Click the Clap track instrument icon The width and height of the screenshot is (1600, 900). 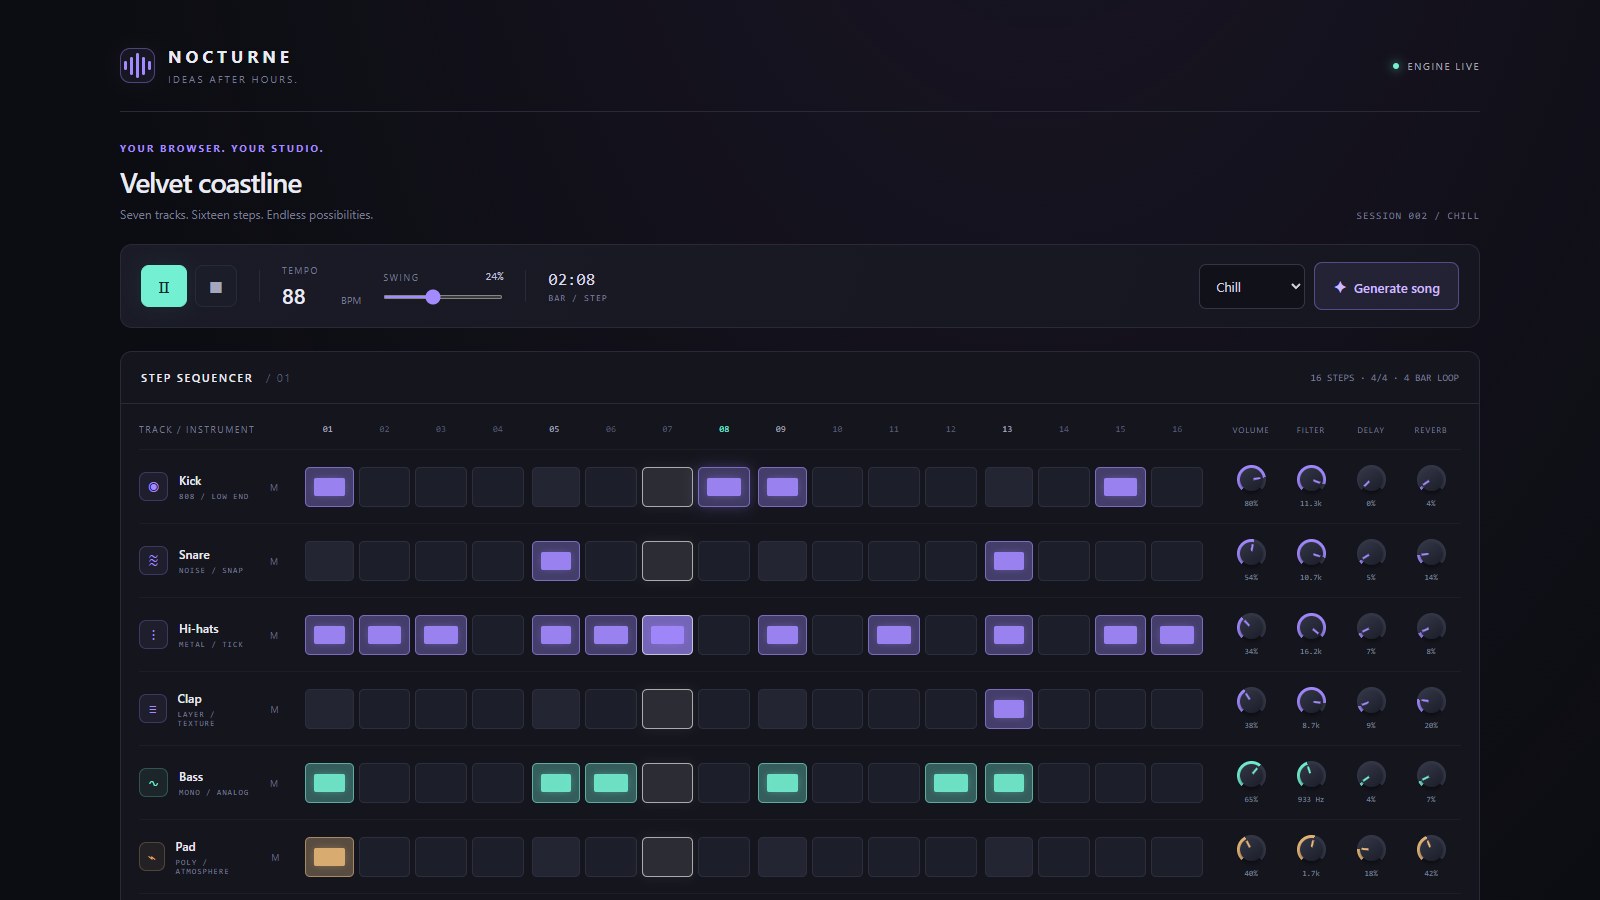coord(153,709)
